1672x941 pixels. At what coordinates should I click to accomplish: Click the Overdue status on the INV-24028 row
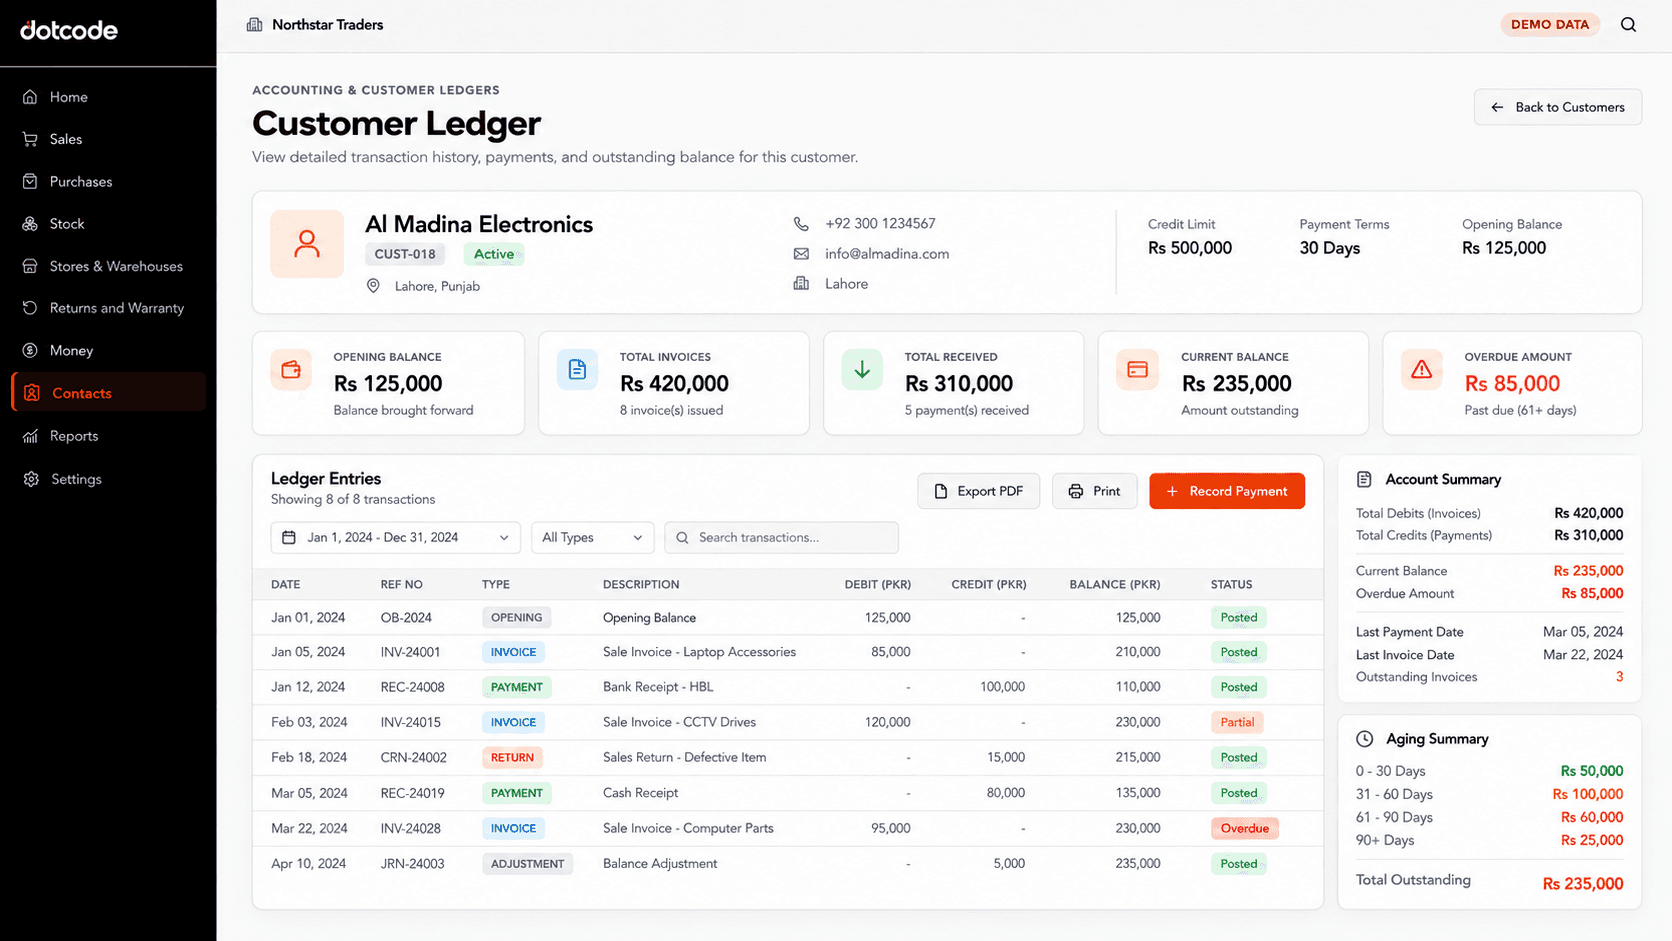[1244, 829]
